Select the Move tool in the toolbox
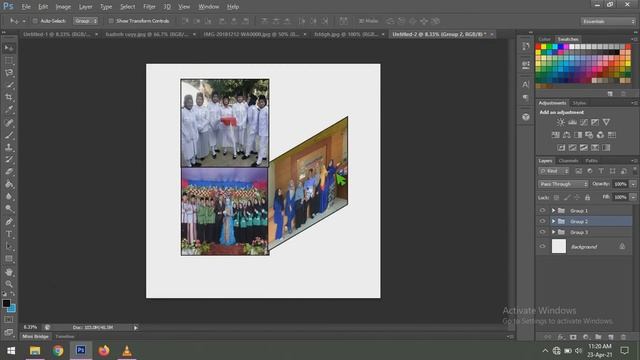Screen dimensions: 640x360 coord(9,48)
